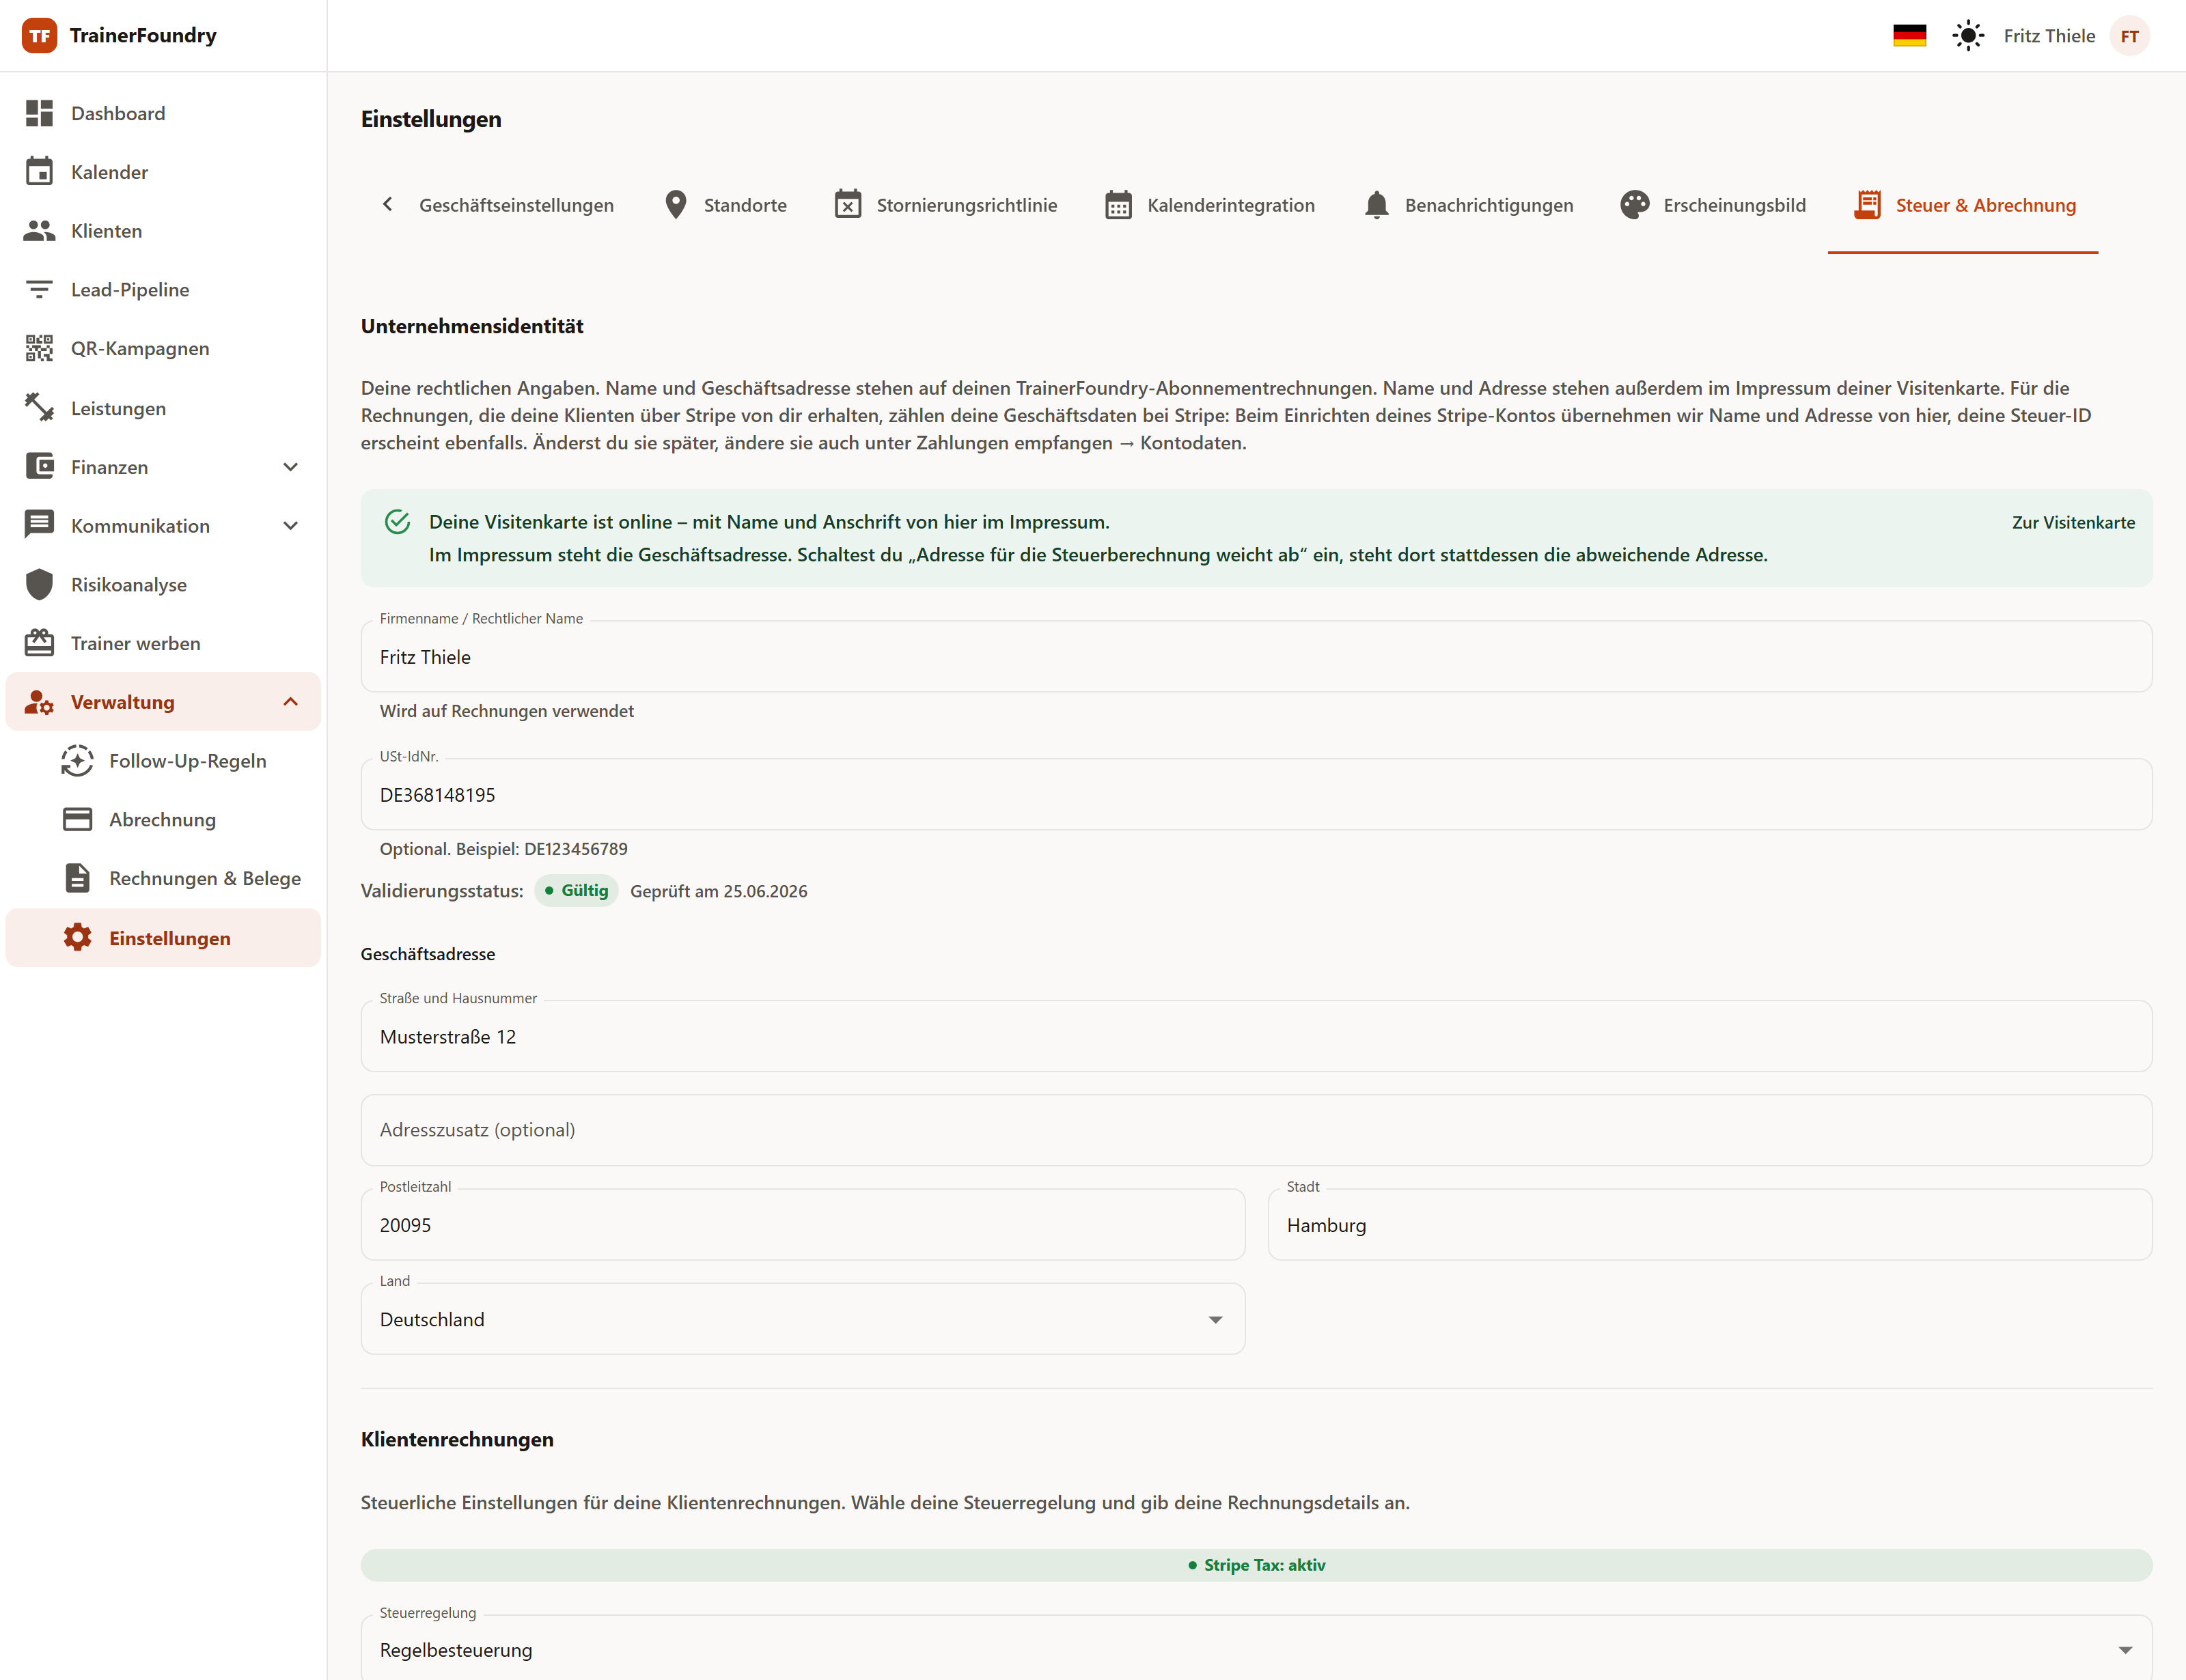Click the Verwaltung admin icon
This screenshot has height=1680, width=2186.
pyautogui.click(x=39, y=702)
